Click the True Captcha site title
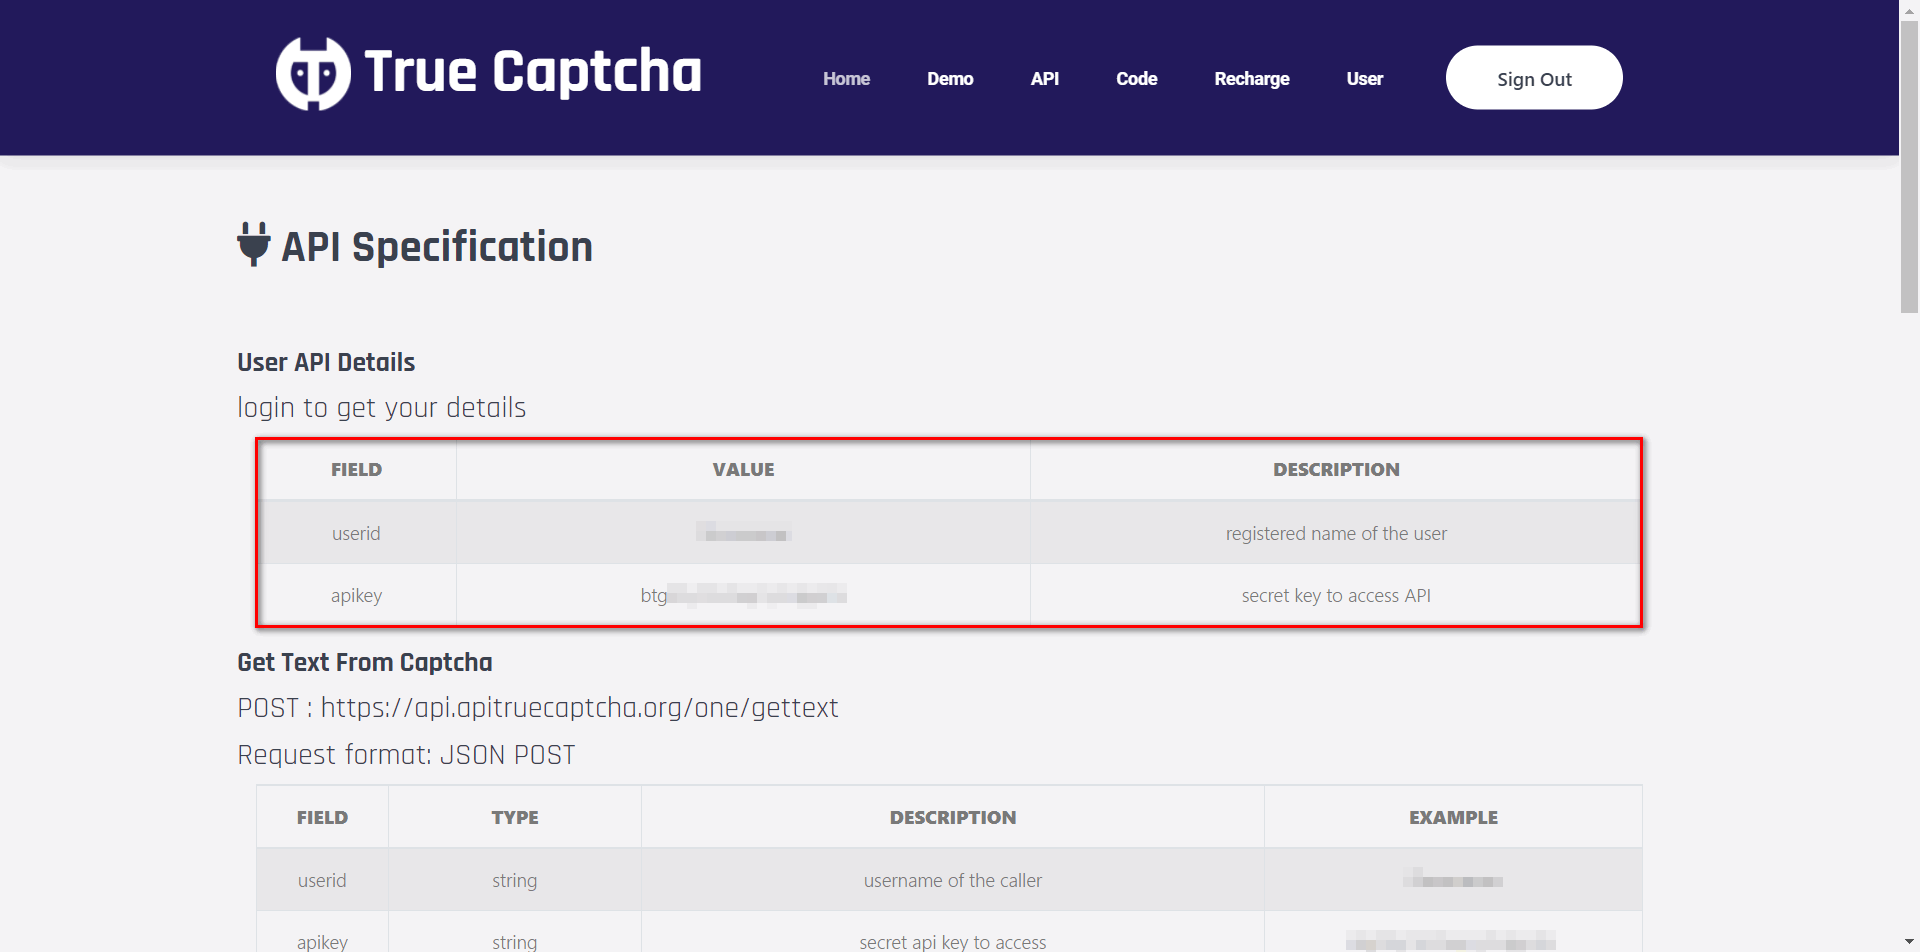Viewport: 1920px width, 952px height. point(533,72)
